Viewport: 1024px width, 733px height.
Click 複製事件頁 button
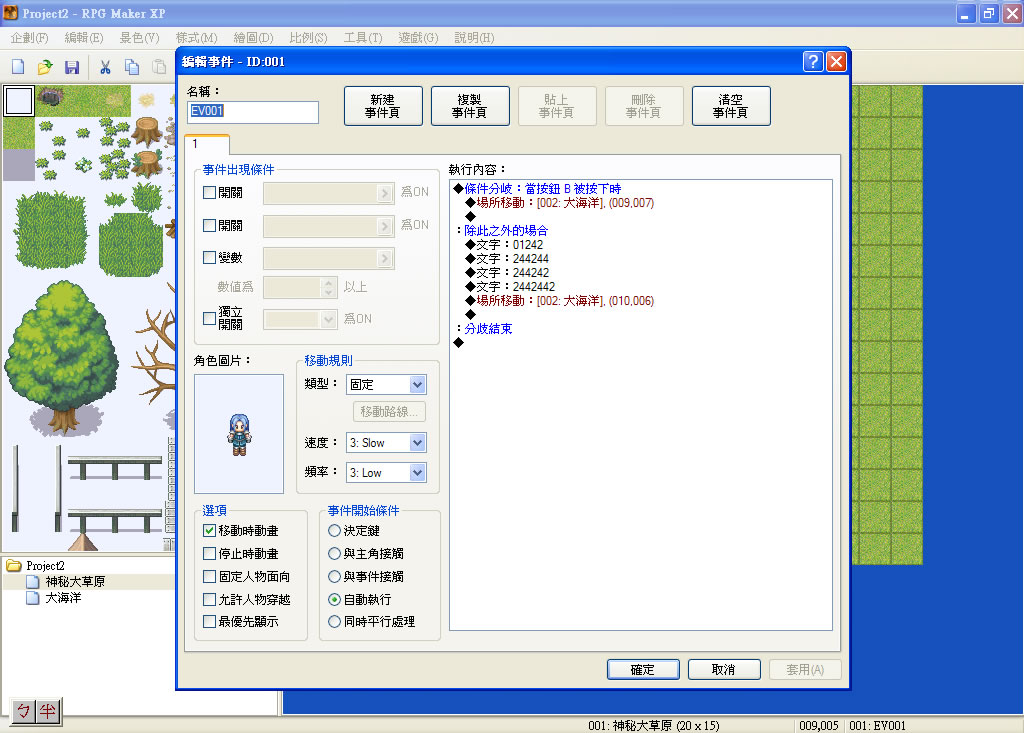470,106
